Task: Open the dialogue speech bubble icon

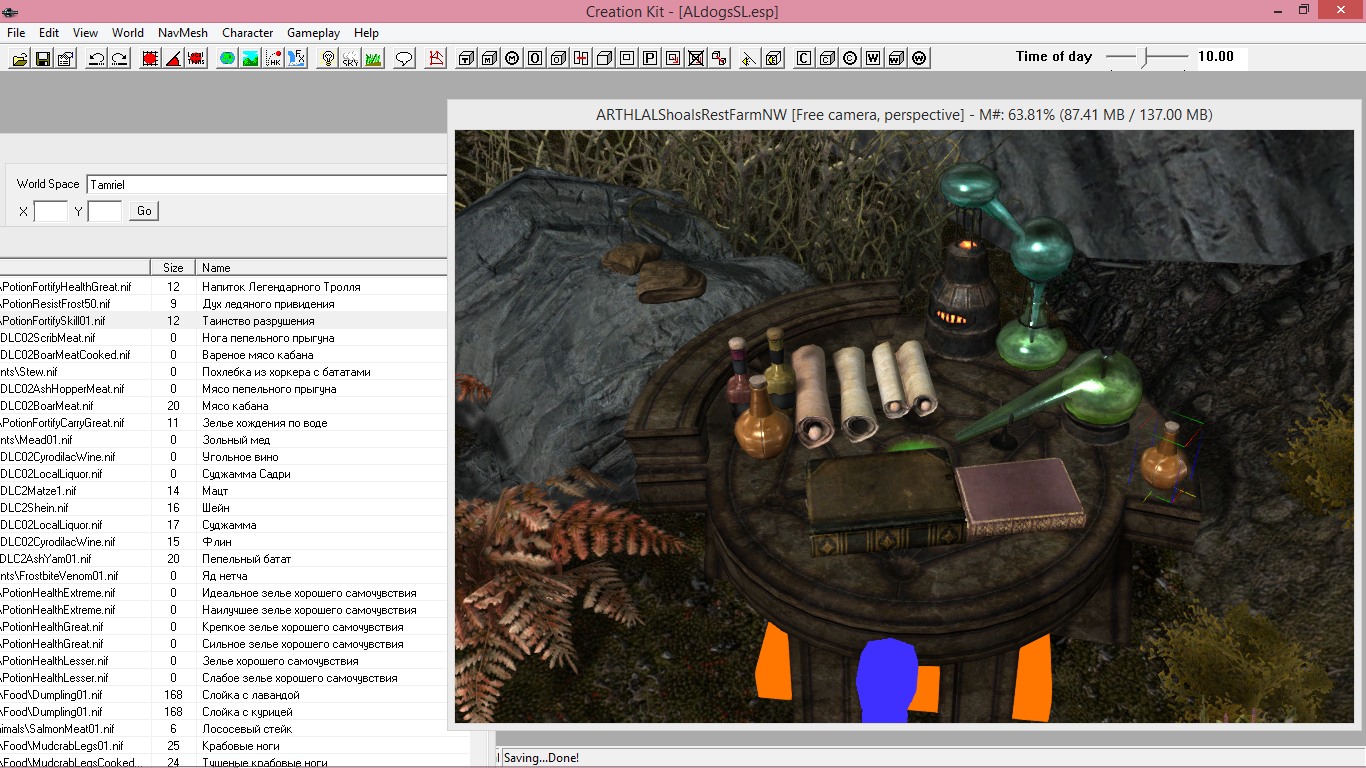Action: (404, 59)
